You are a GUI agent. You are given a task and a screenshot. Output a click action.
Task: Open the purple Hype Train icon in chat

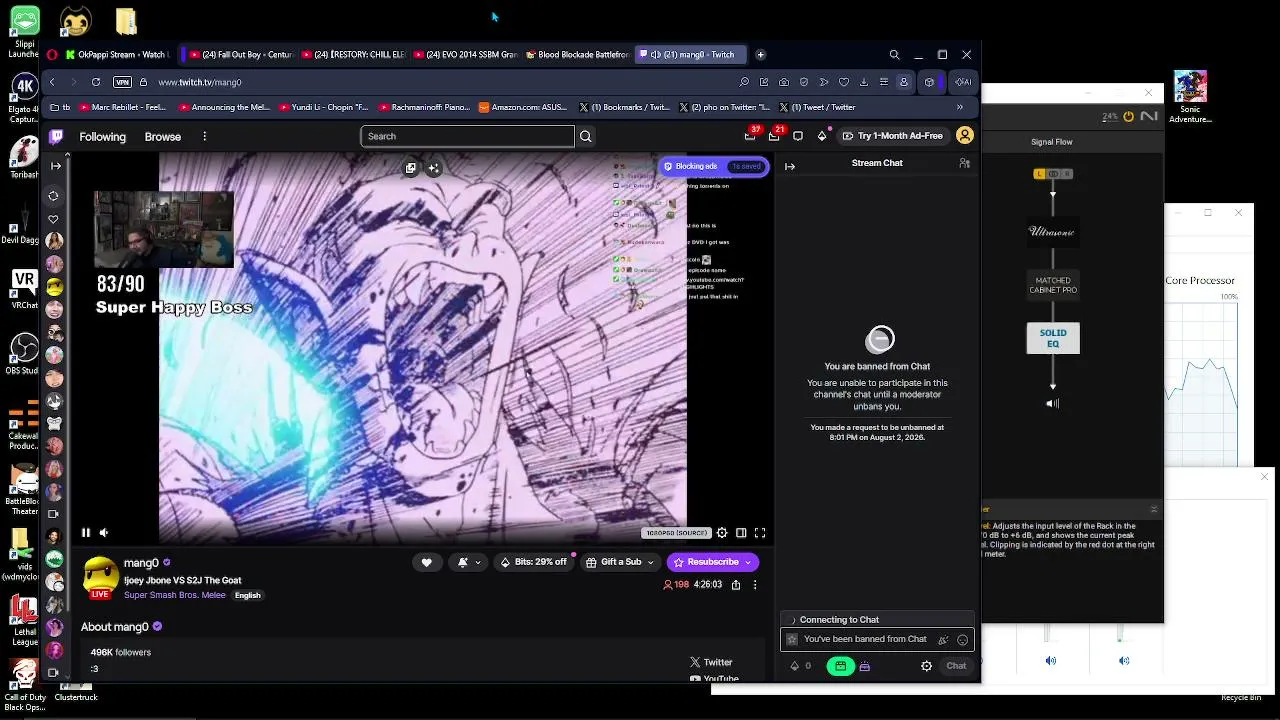tap(864, 666)
